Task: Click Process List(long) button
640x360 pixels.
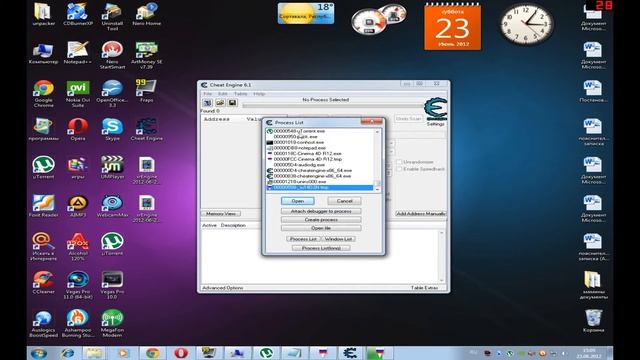Action: (x=321, y=248)
